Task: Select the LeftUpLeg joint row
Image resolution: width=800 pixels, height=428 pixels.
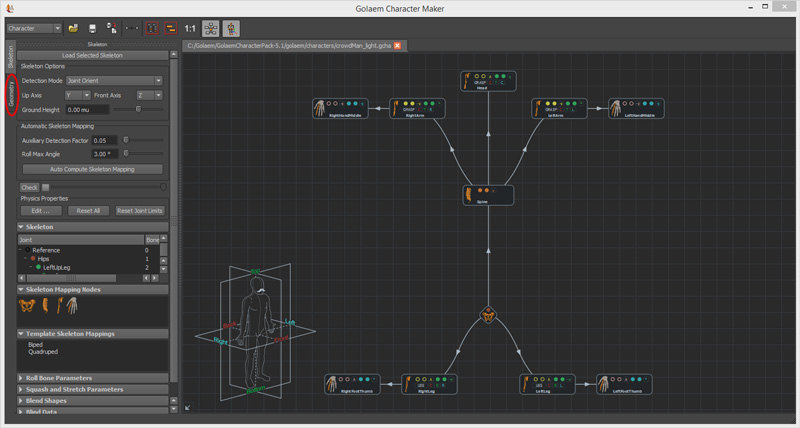Action: tap(88, 267)
